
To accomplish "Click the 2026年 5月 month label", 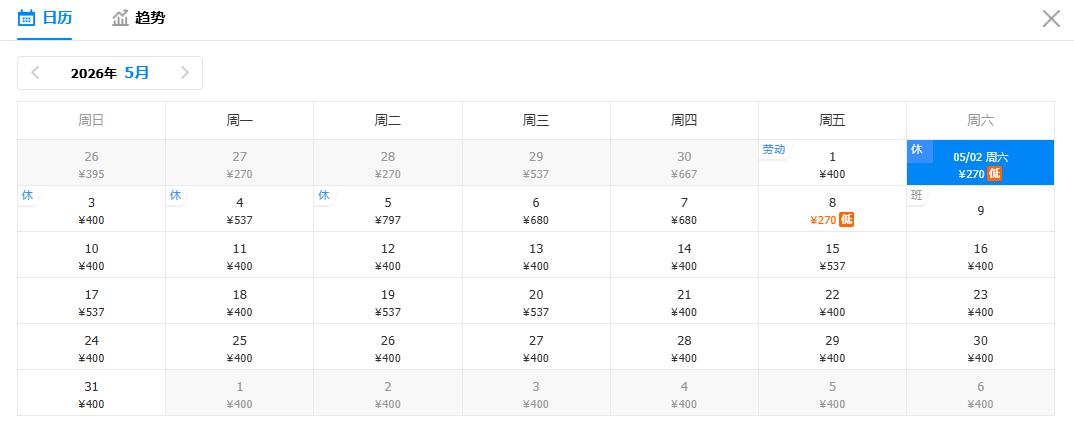I will [x=110, y=73].
